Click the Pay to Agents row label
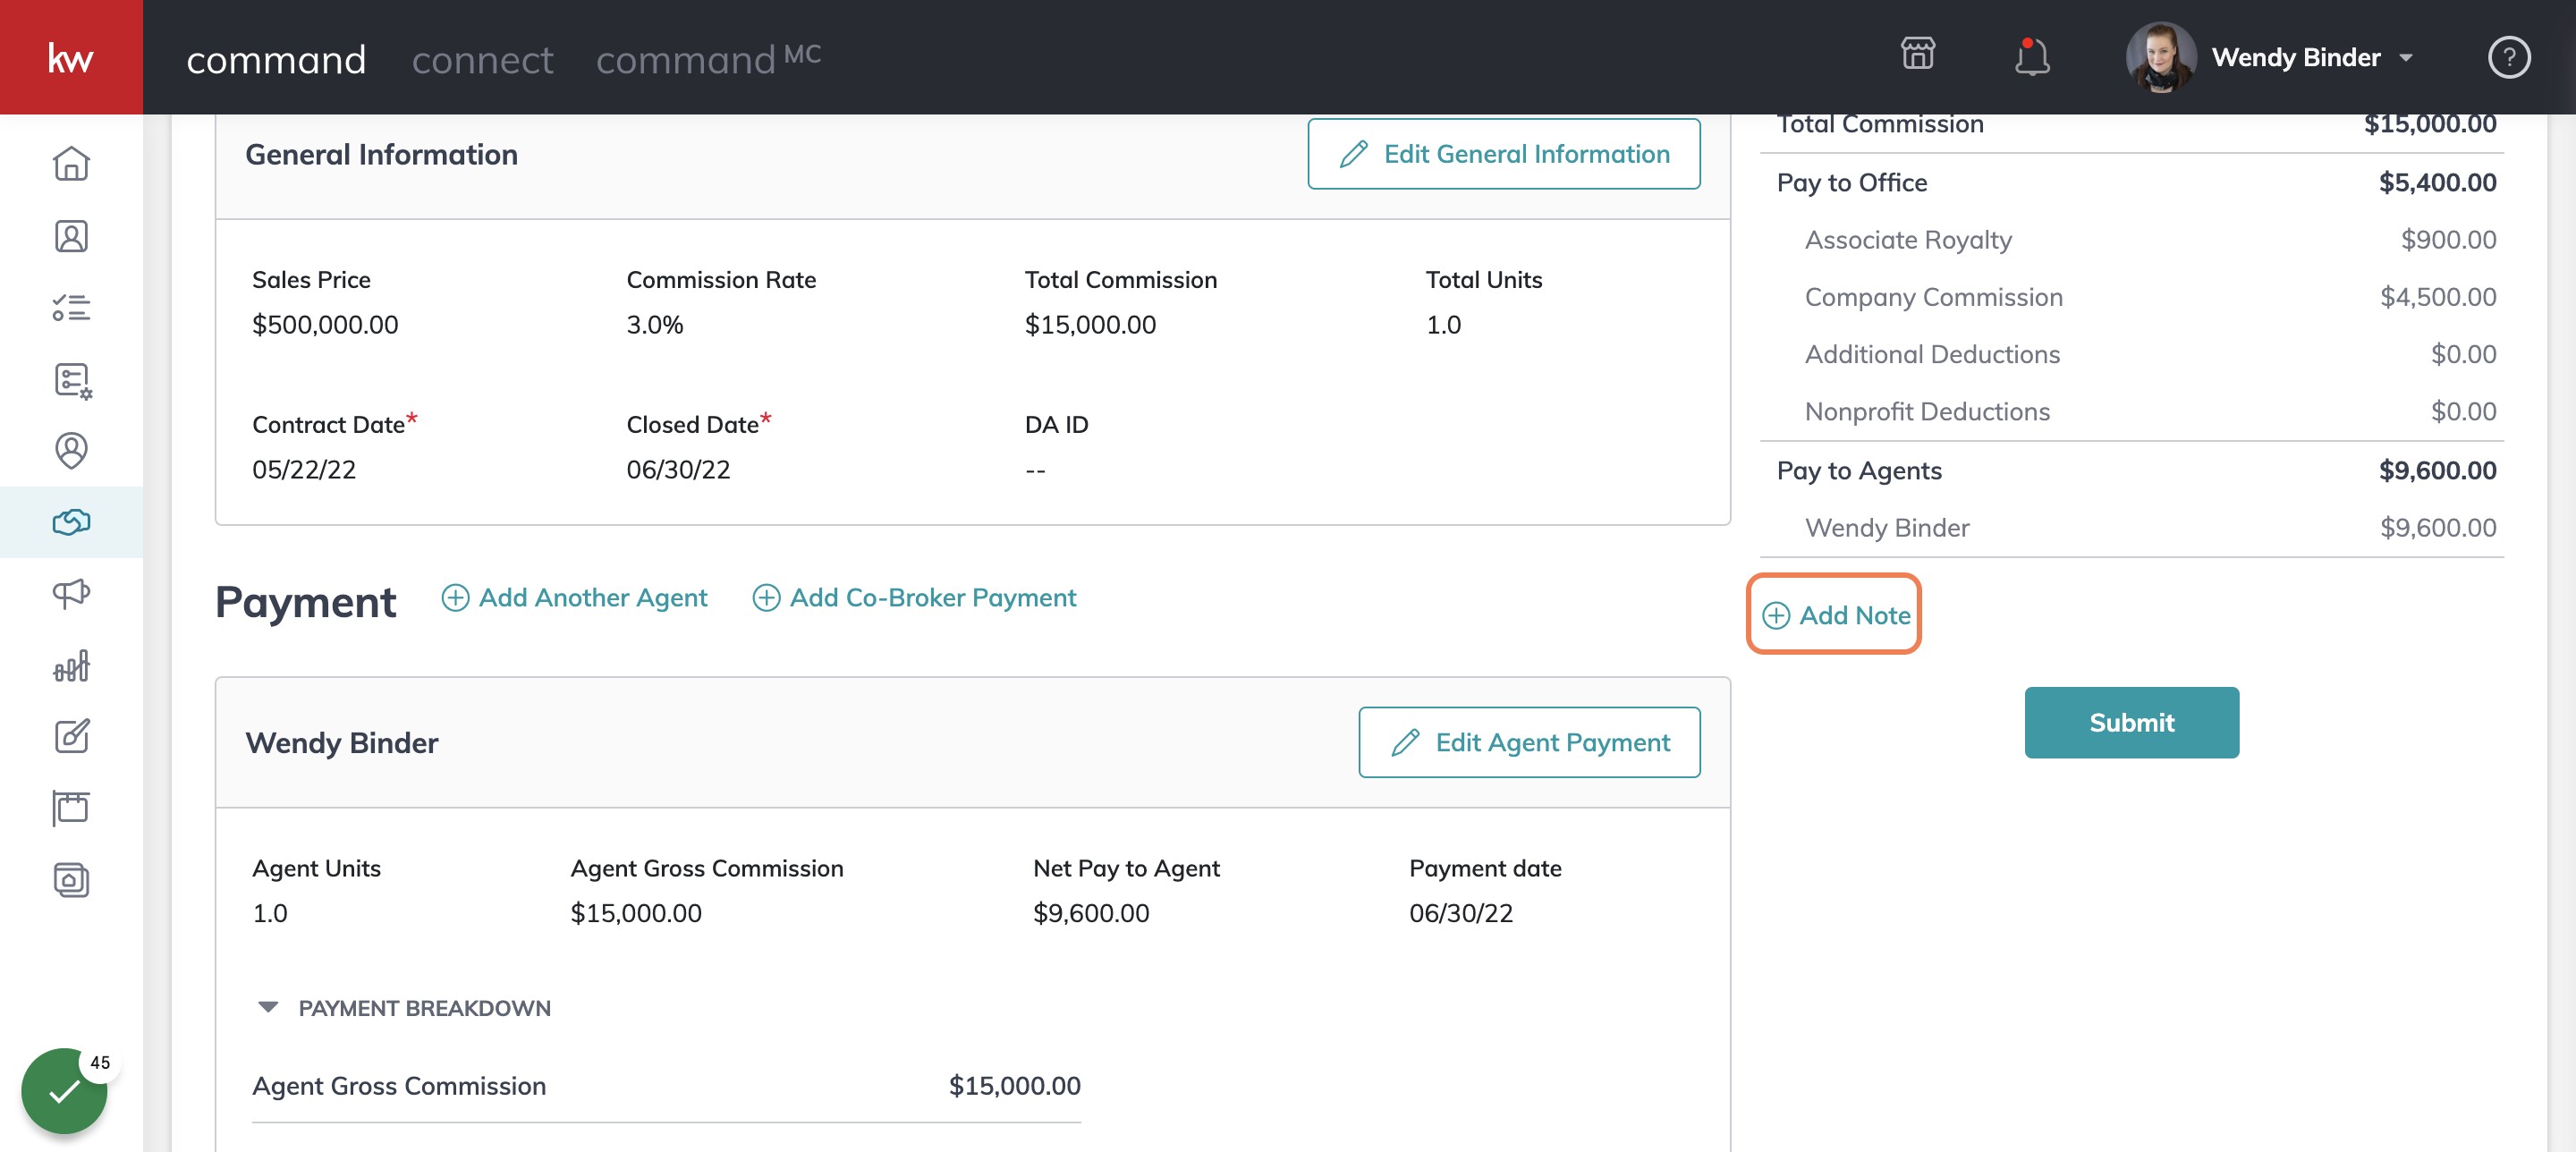 (1858, 470)
